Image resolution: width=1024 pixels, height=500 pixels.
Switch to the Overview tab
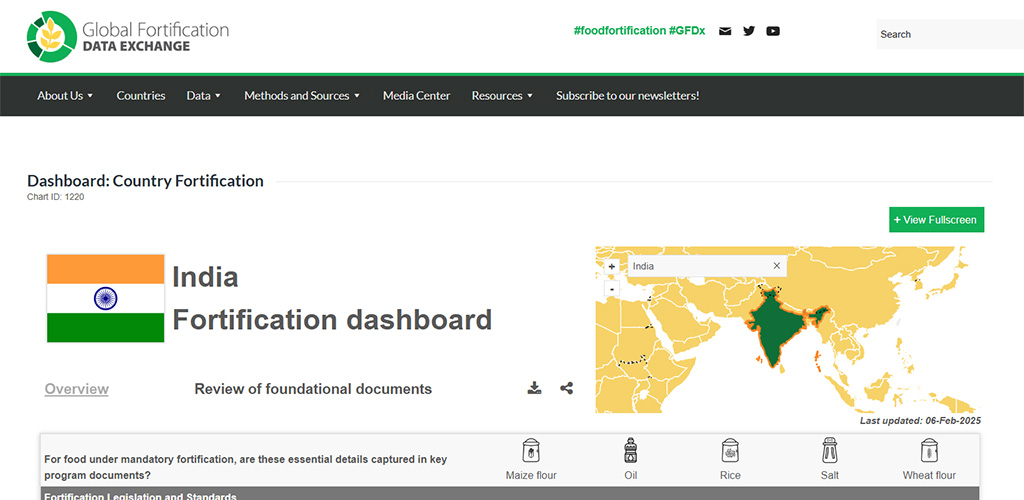pyautogui.click(x=76, y=389)
